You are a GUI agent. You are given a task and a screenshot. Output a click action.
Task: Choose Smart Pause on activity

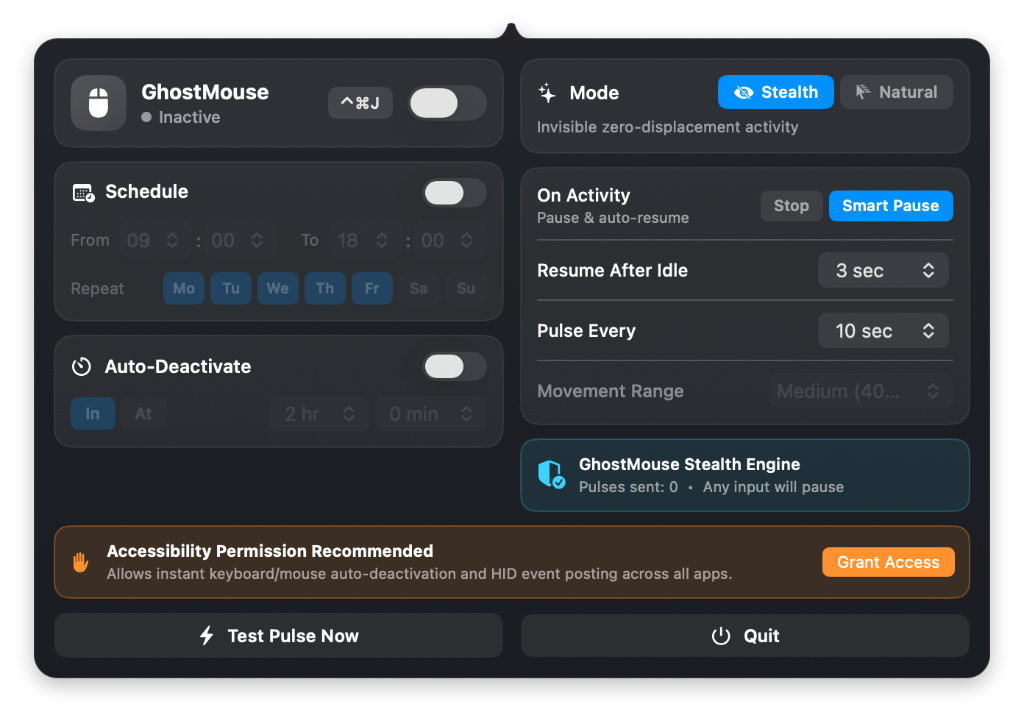pos(891,206)
